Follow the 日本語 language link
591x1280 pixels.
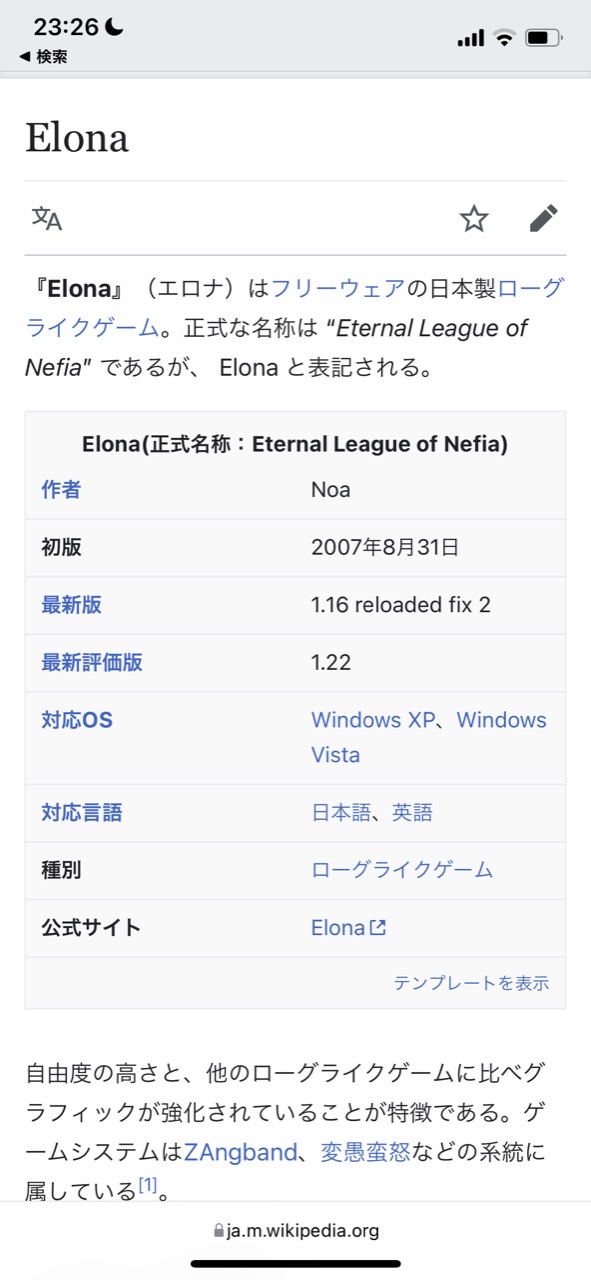coord(341,812)
